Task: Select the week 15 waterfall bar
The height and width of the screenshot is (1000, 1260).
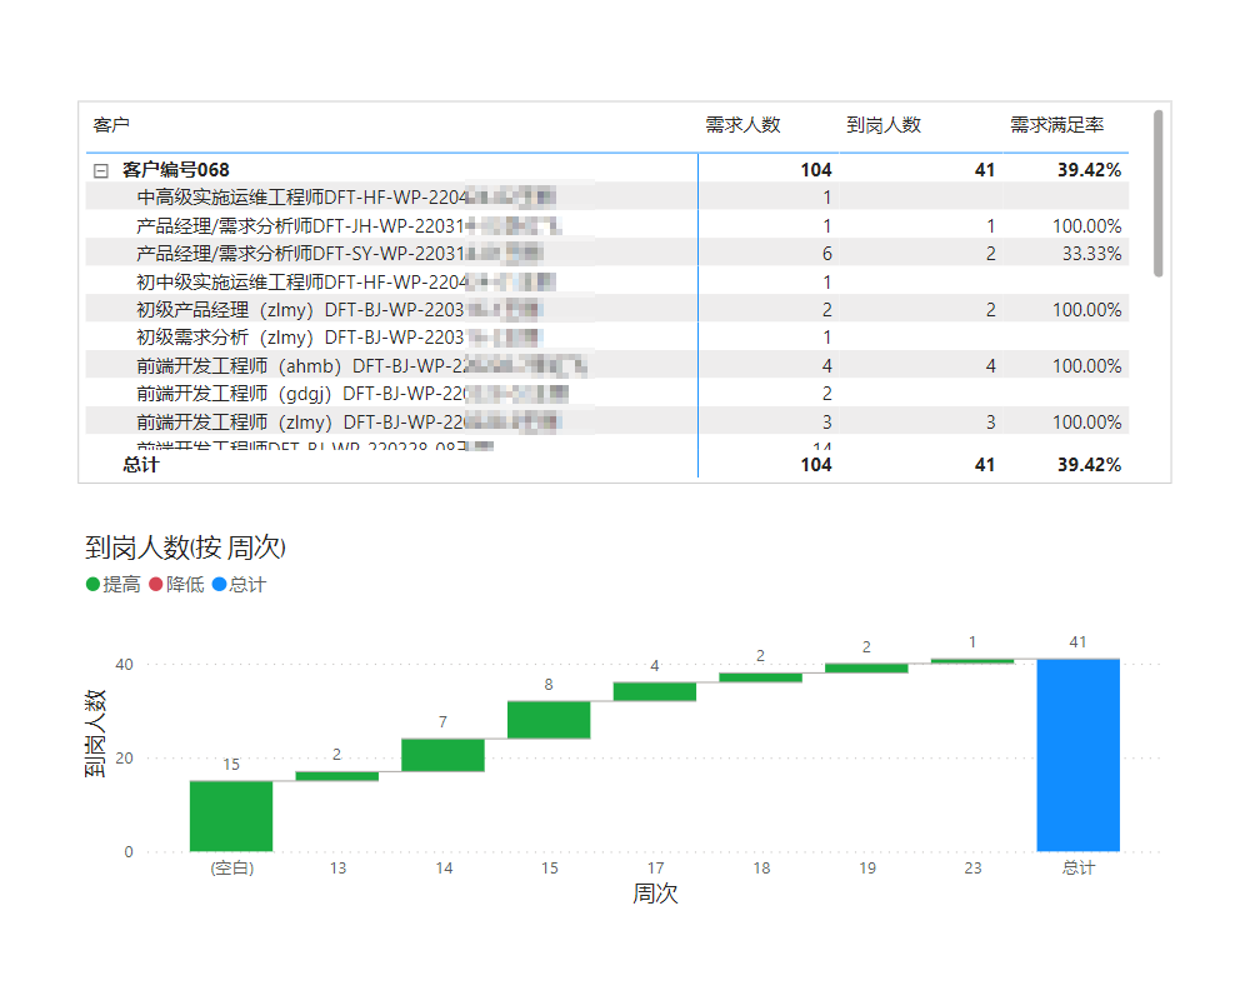Action: point(549,720)
